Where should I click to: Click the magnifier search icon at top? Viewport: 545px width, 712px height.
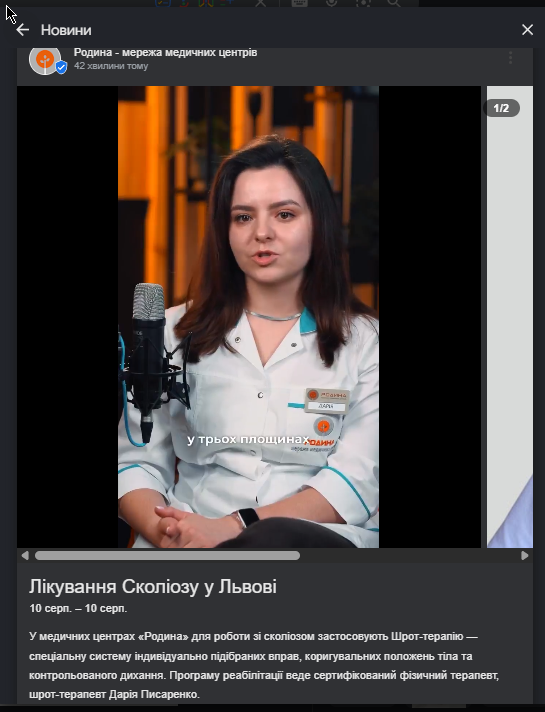(393, 3)
